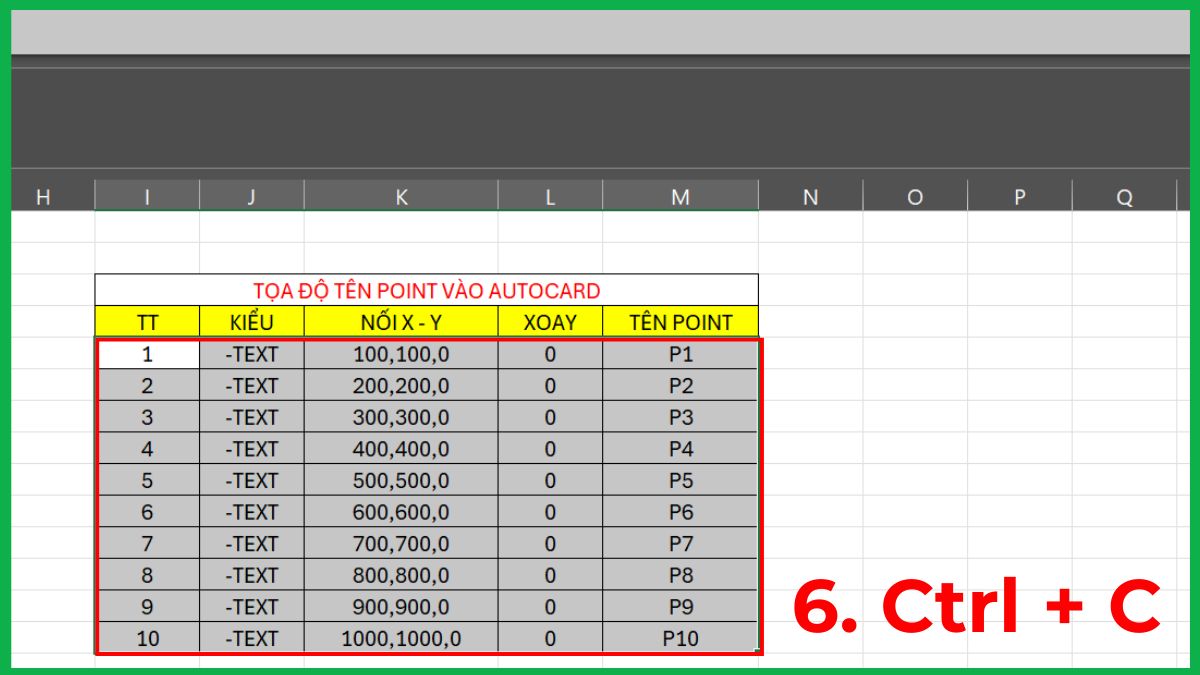Click the XOAY header cell
The width and height of the screenshot is (1200, 675).
coord(549,322)
